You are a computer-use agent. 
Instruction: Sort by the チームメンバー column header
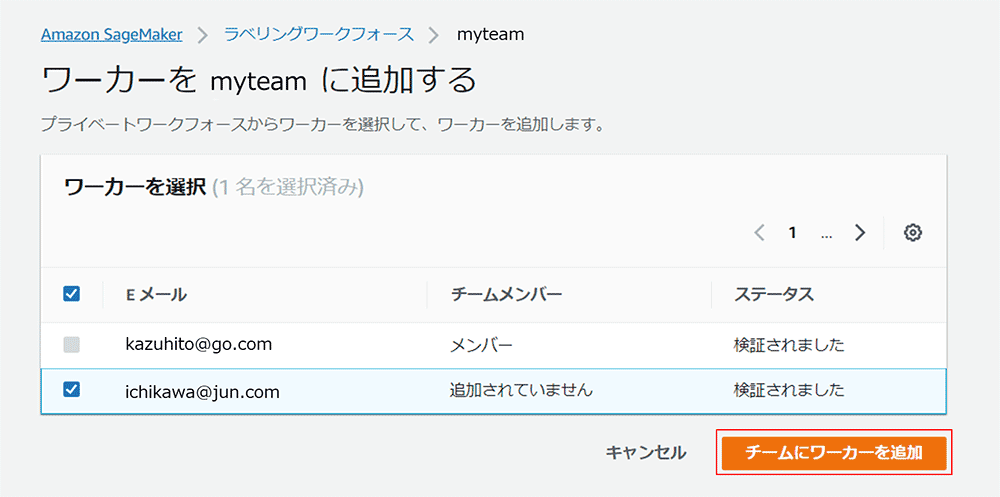click(506, 294)
